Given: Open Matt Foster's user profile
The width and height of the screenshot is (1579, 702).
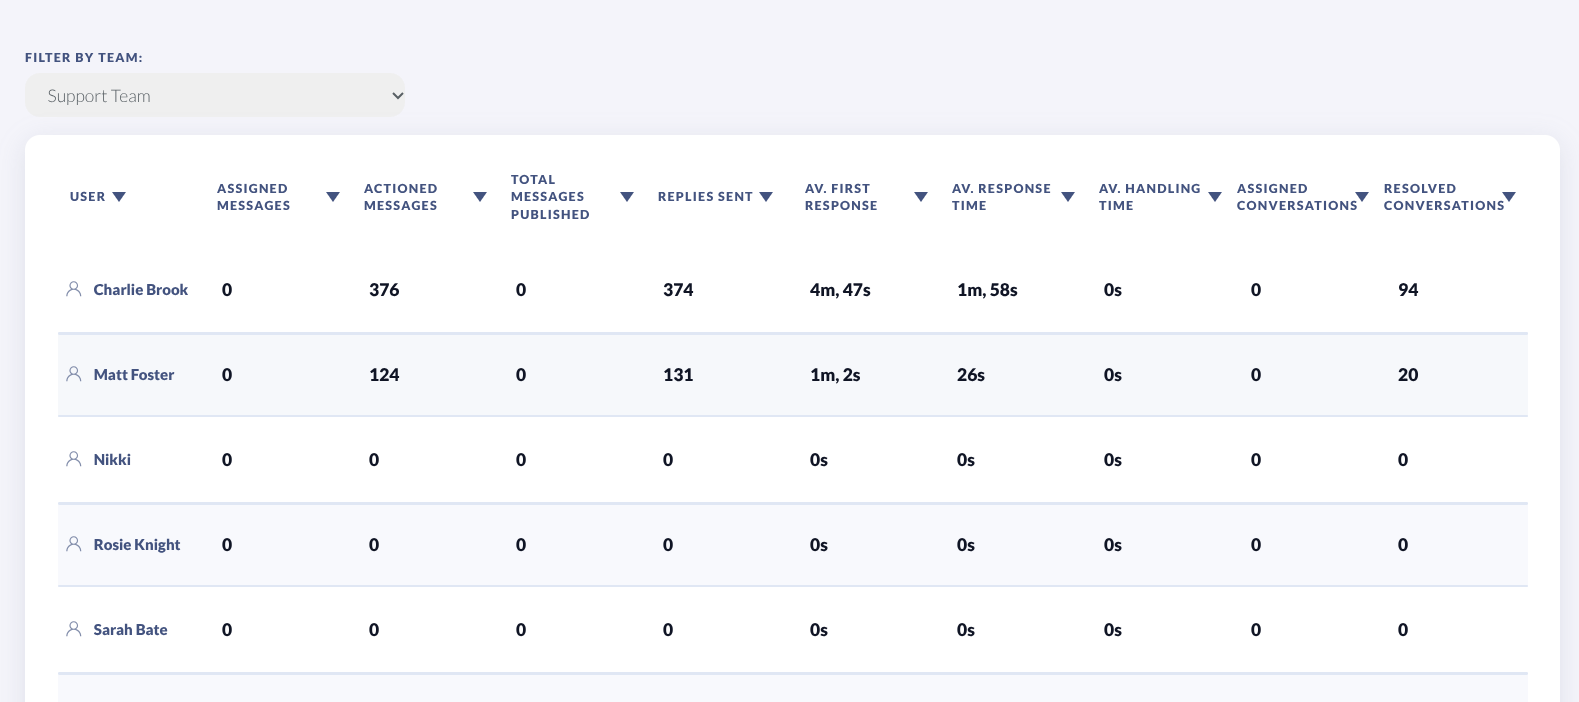Looking at the screenshot, I should (134, 375).
